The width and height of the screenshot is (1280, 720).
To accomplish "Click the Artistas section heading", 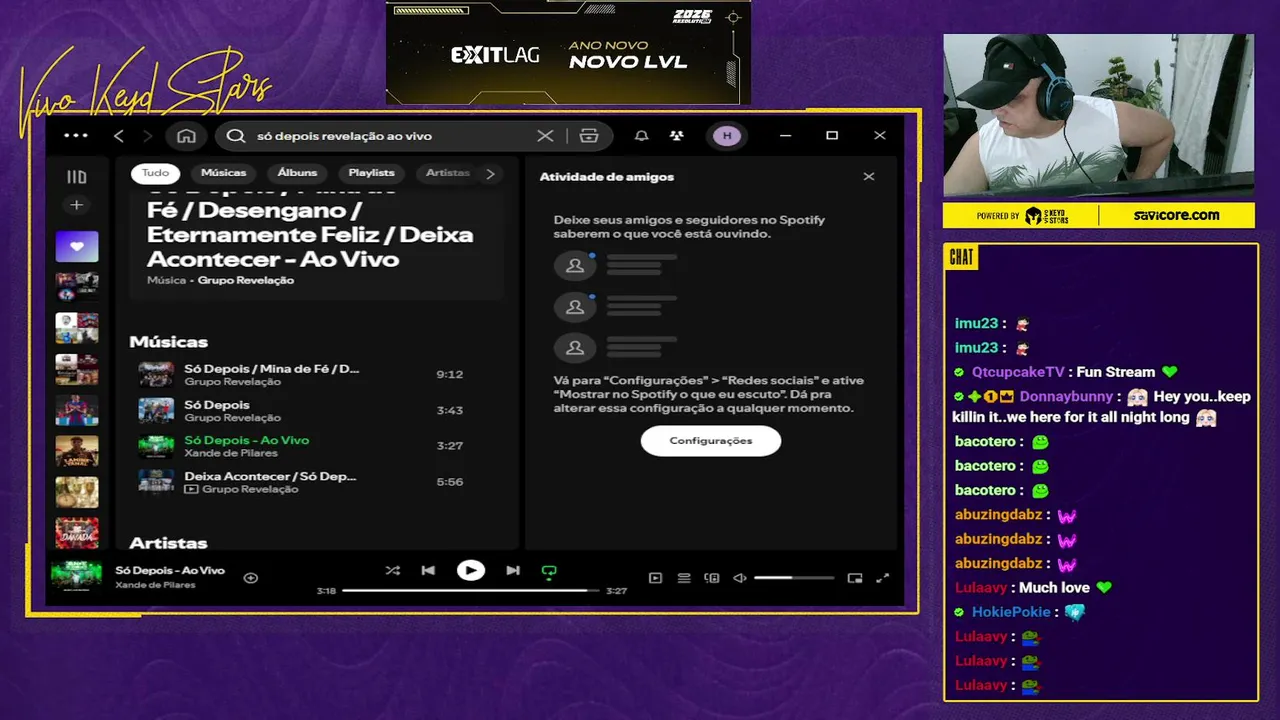I will click(x=168, y=543).
